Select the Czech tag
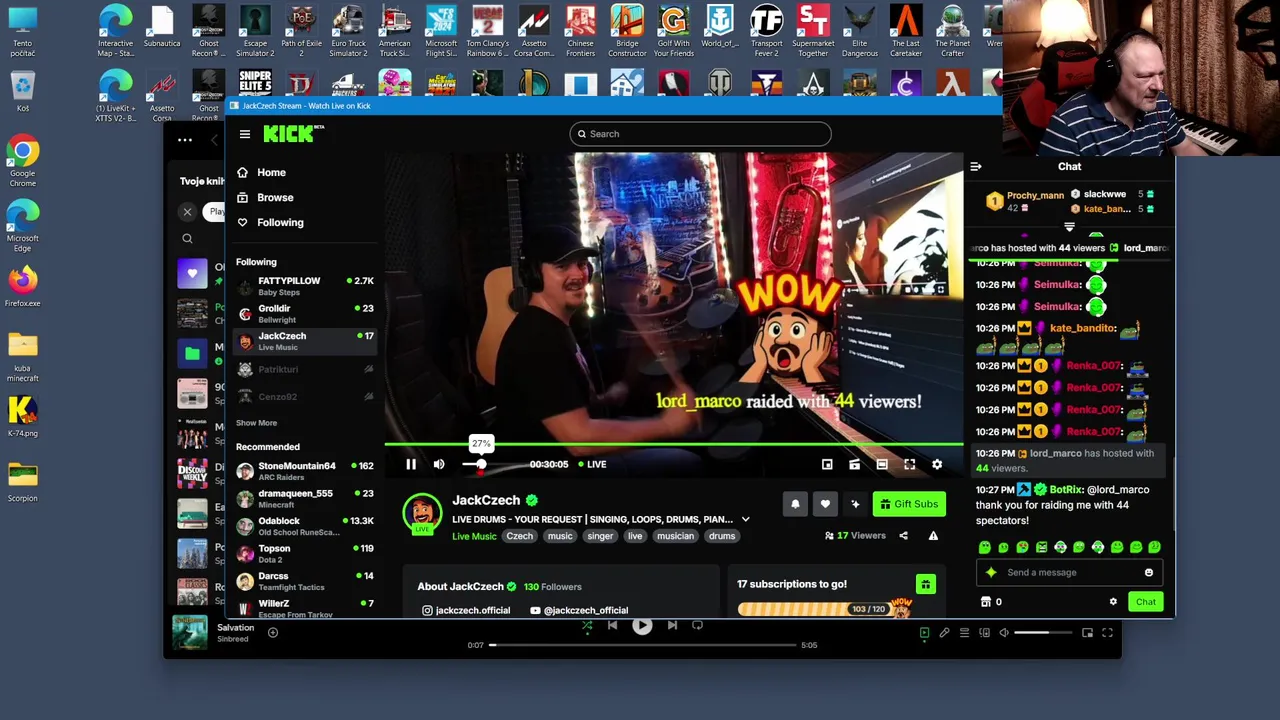This screenshot has height=720, width=1280. pyautogui.click(x=519, y=536)
